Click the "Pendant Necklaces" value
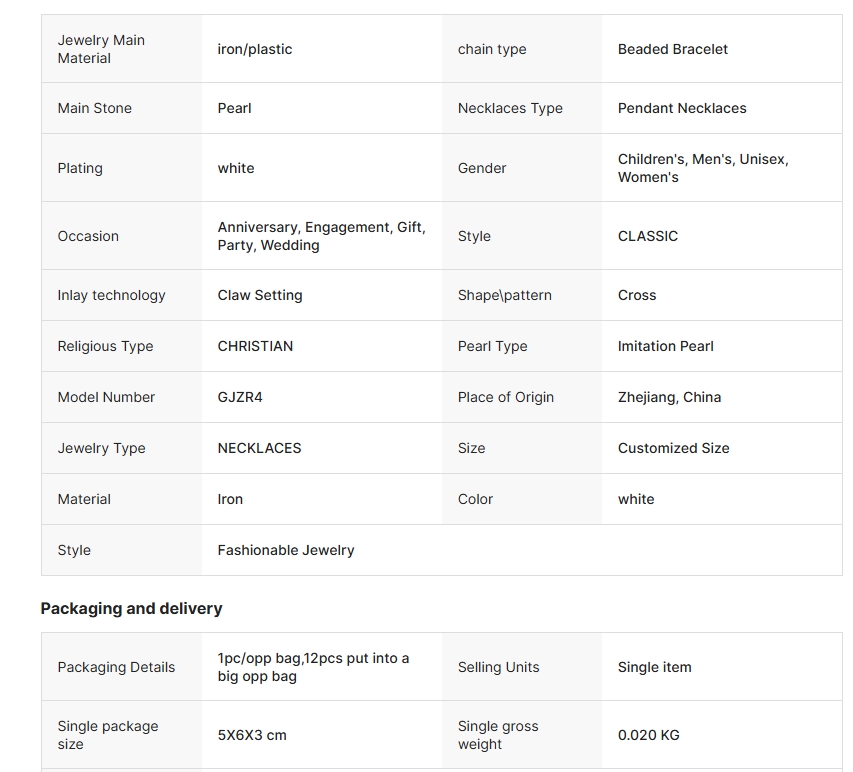 click(x=682, y=108)
